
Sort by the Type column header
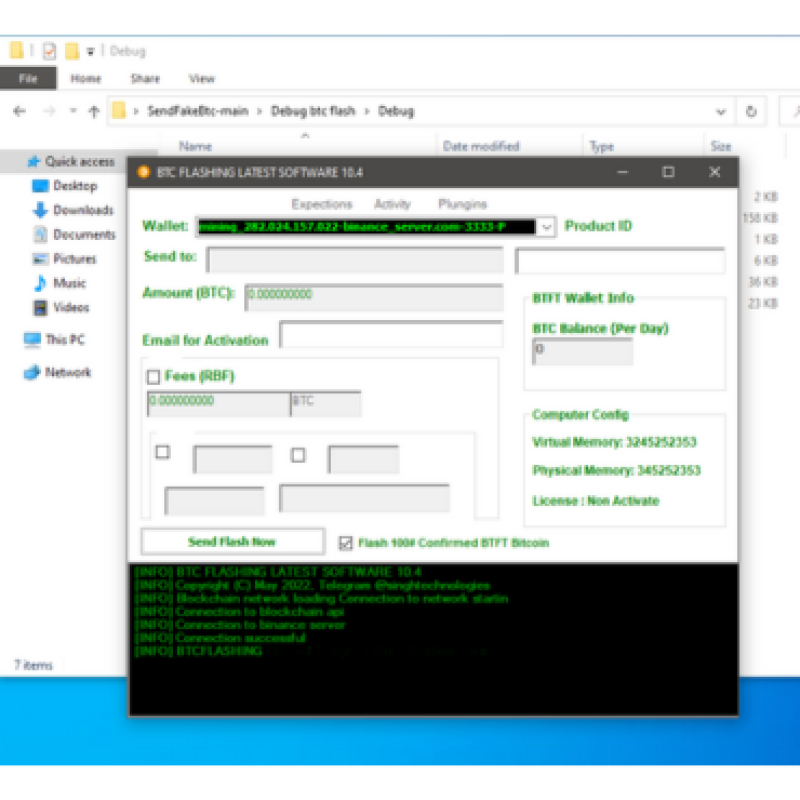(x=602, y=147)
